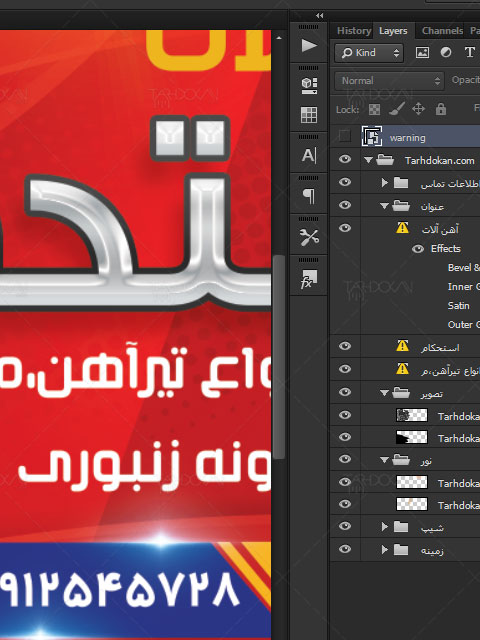The width and height of the screenshot is (480, 640).
Task: Filter layers by type T icon
Action: (x=469, y=52)
